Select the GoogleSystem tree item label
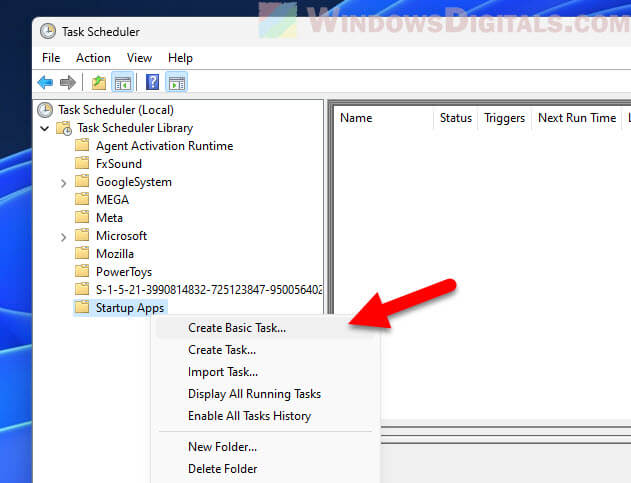 tap(134, 182)
